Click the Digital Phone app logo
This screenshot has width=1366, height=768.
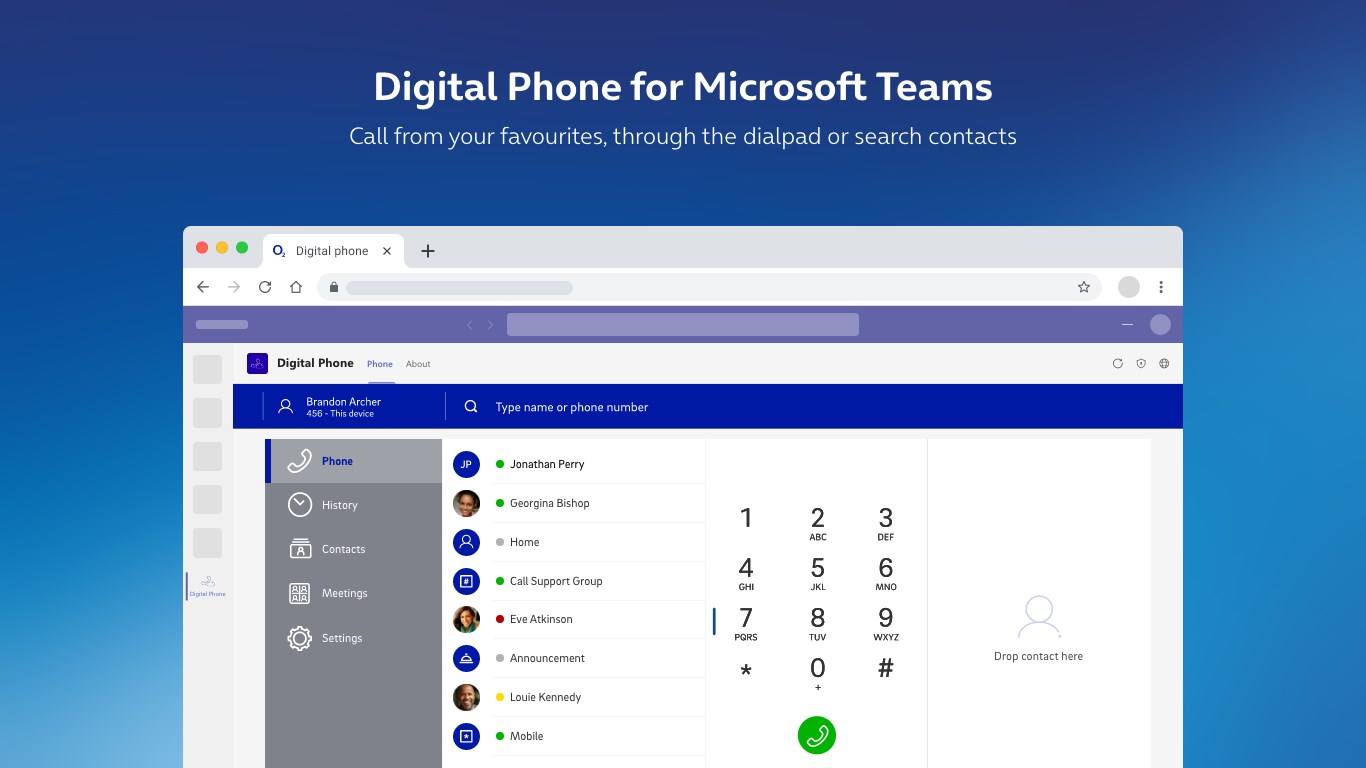[257, 363]
